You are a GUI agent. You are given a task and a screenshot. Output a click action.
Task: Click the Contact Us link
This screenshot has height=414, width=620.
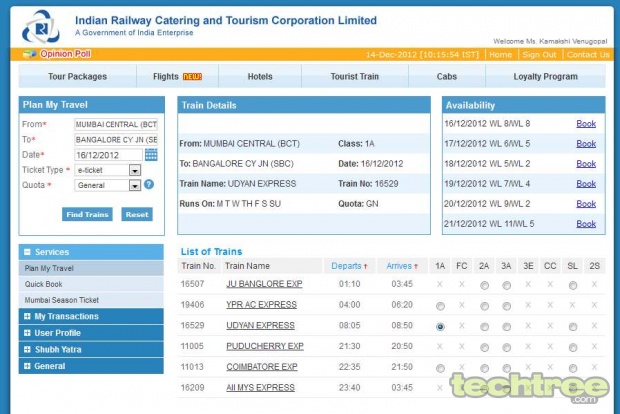pos(588,55)
